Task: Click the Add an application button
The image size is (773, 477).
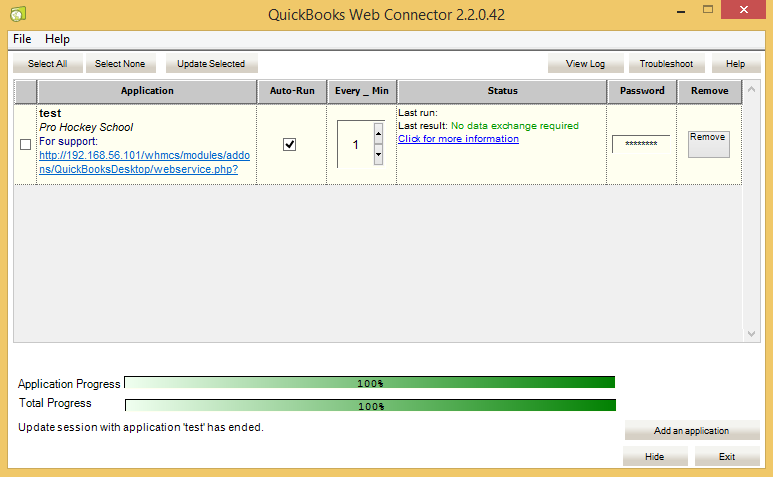Action: [x=692, y=430]
